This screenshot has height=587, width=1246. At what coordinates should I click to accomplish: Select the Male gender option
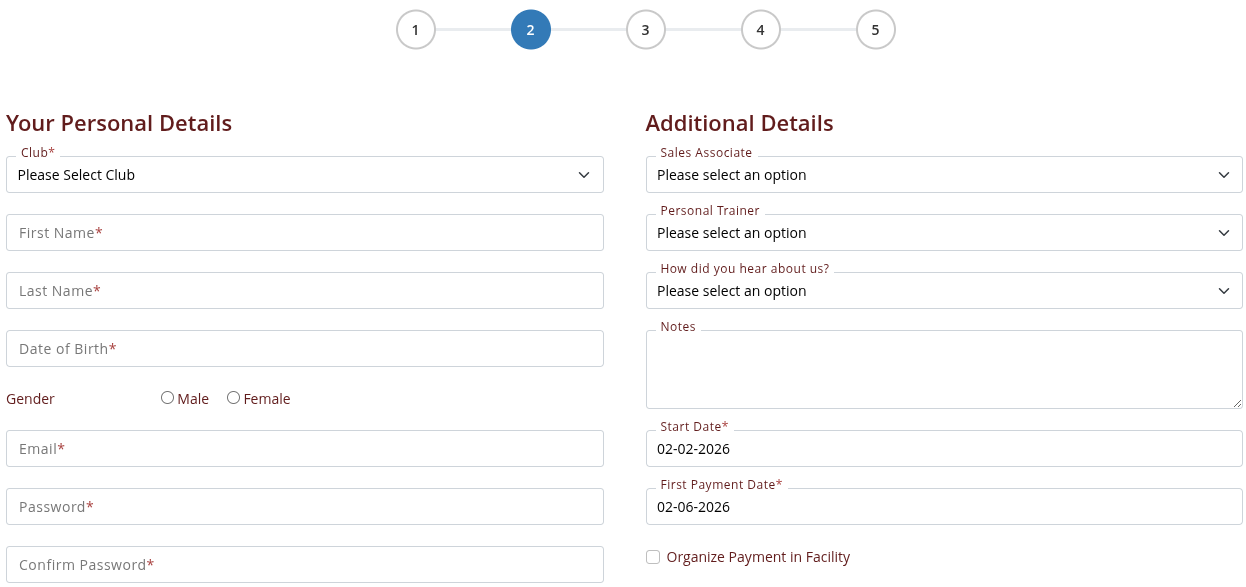(167, 398)
